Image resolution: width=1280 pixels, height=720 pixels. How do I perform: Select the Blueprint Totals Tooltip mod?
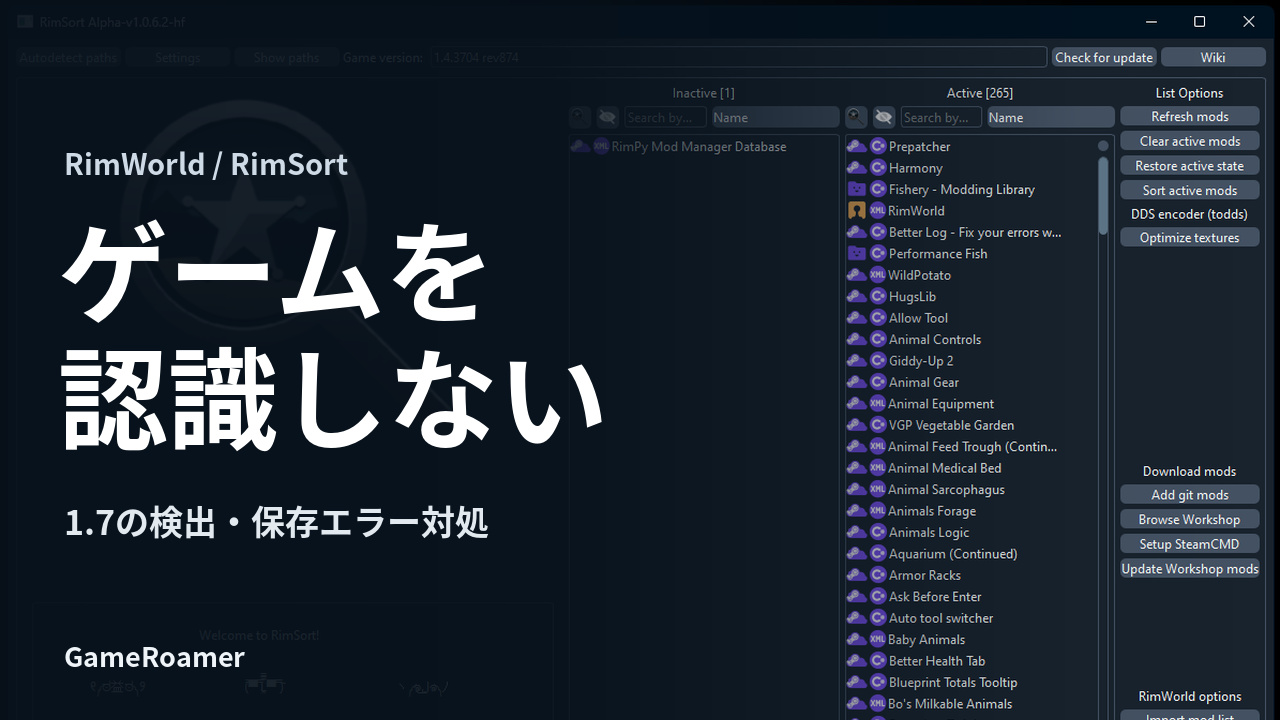point(971,683)
